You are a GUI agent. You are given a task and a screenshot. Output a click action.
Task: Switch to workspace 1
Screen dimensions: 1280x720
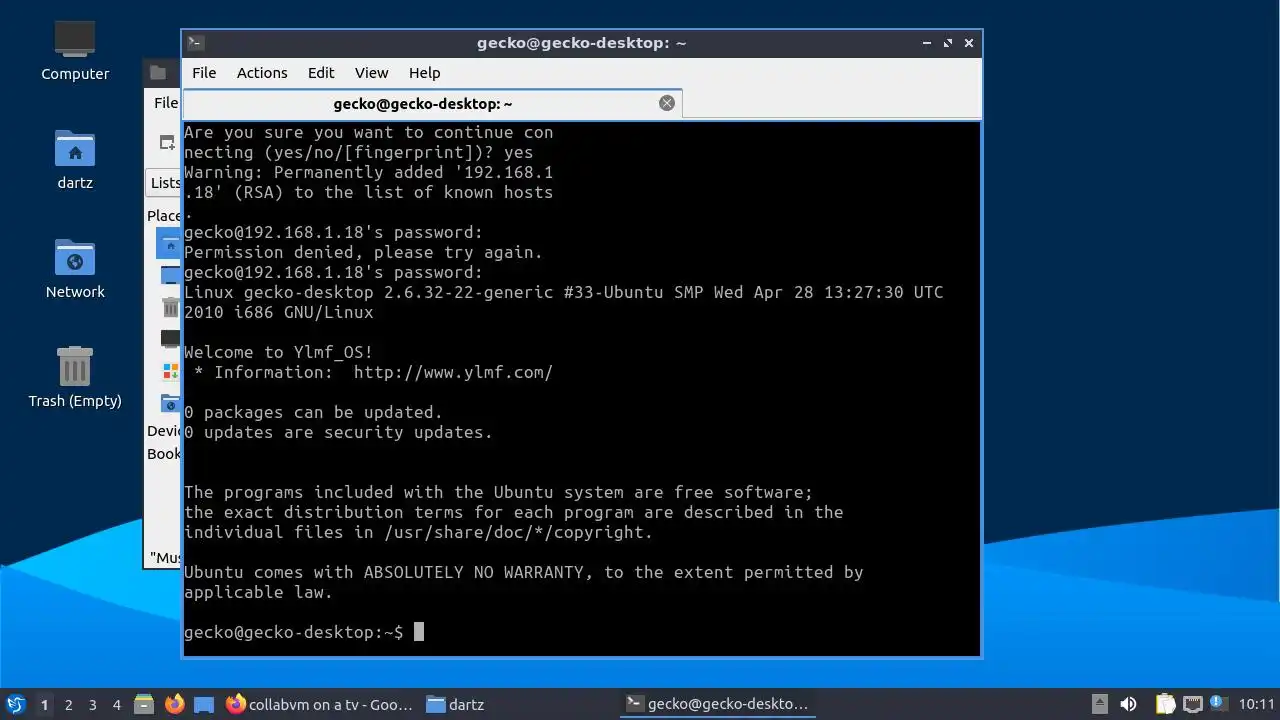44,705
